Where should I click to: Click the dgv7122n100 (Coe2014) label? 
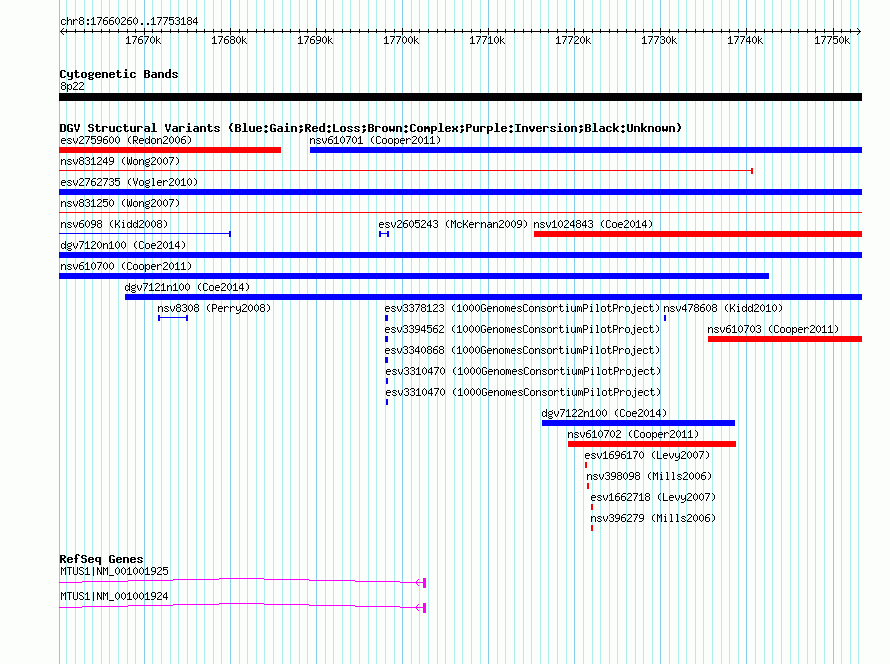tap(604, 413)
